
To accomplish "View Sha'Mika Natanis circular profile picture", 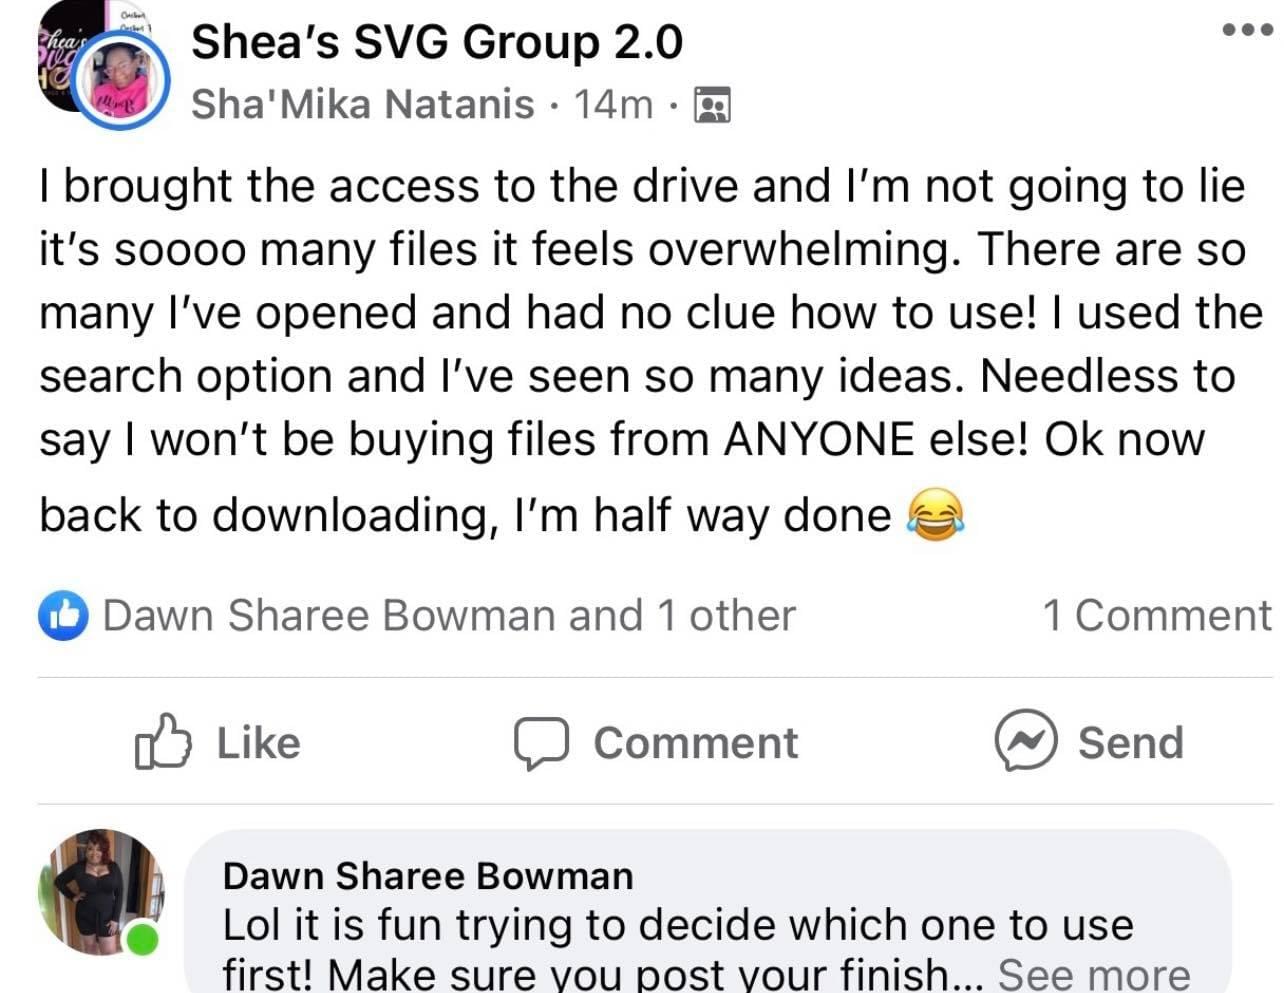I will coord(122,82).
